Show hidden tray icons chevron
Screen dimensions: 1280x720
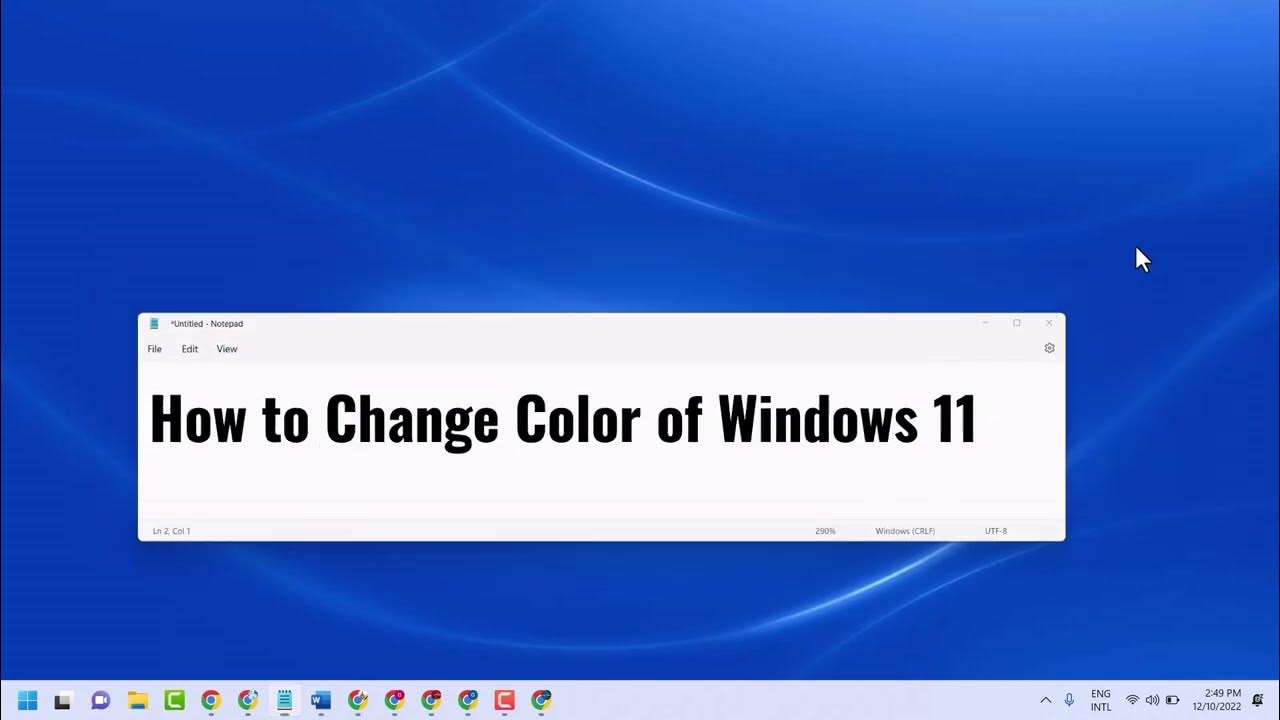[x=1046, y=700]
